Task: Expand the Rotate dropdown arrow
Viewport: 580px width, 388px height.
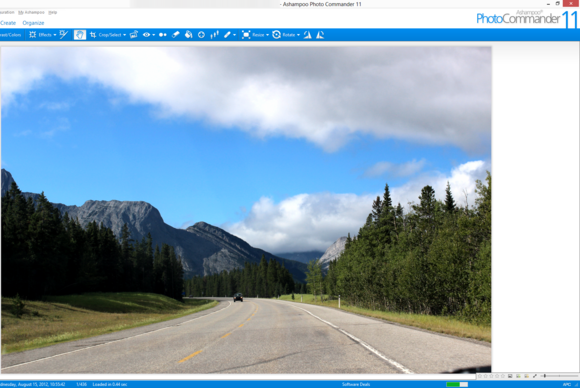Action: (x=298, y=35)
